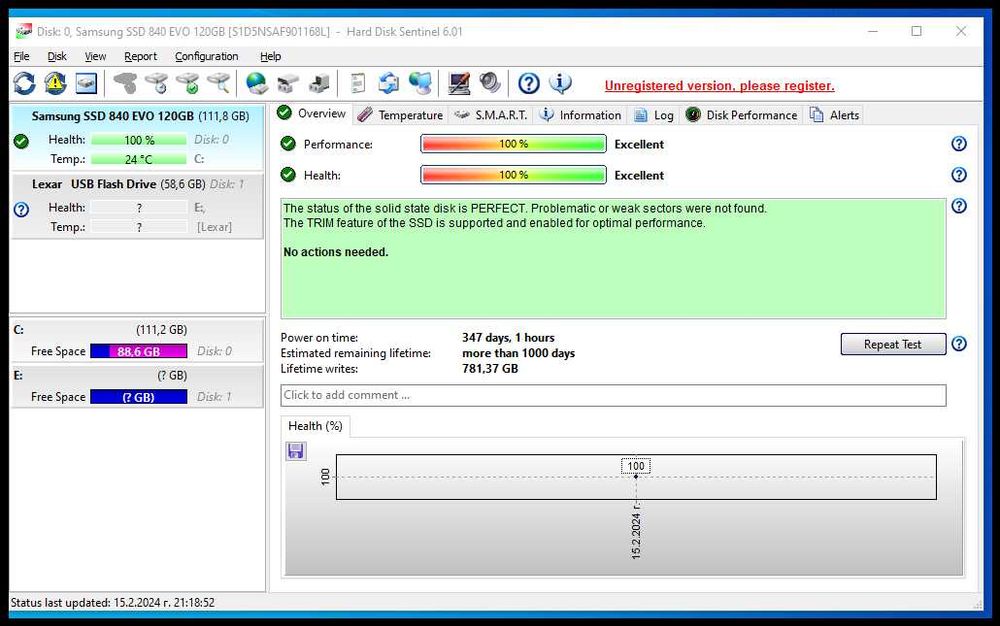Open the Alerts tab
This screenshot has width=1000, height=626.
834,115
